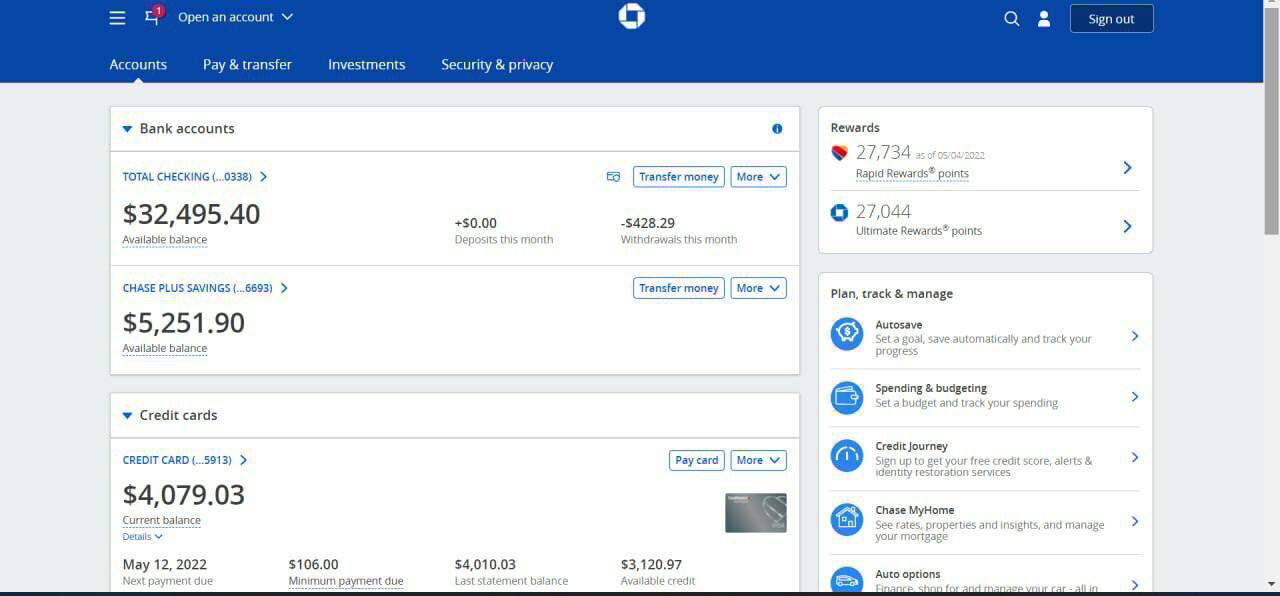Click the credit card image thumbnail

point(755,513)
